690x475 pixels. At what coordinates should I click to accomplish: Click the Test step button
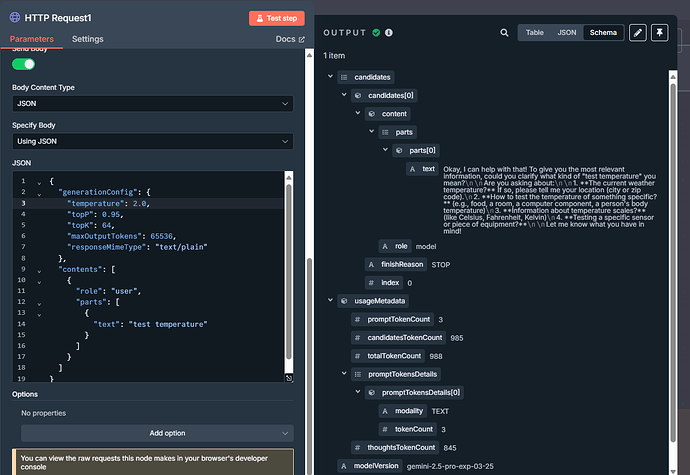click(x=276, y=18)
